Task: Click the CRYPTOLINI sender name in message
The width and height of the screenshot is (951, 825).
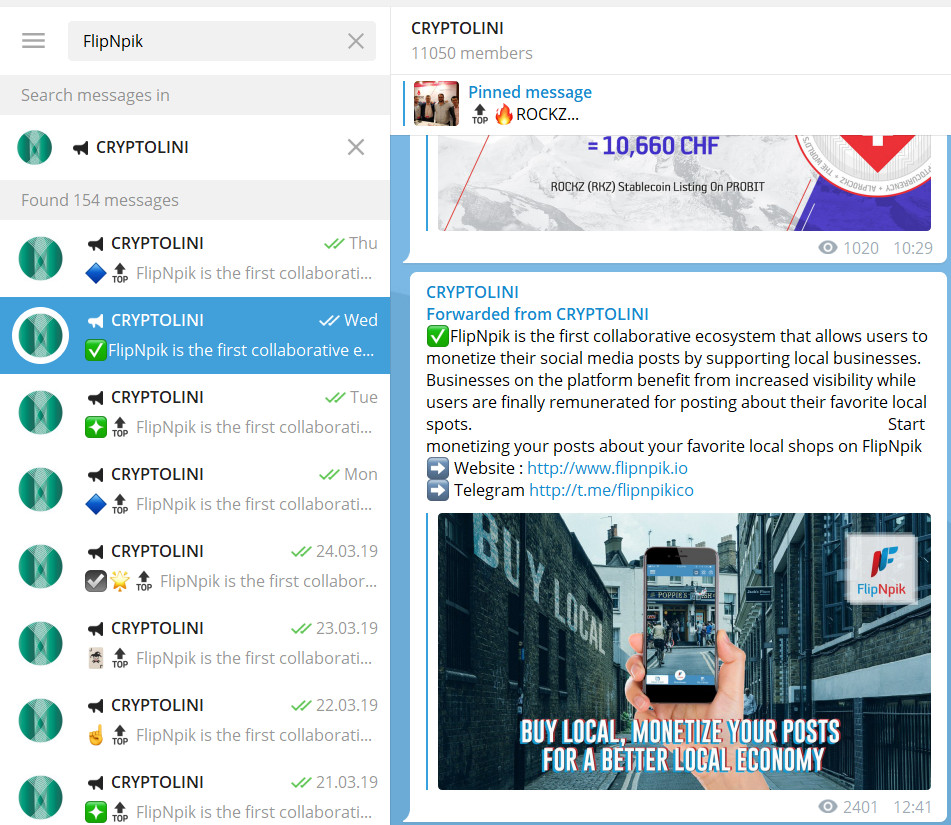Action: point(472,292)
